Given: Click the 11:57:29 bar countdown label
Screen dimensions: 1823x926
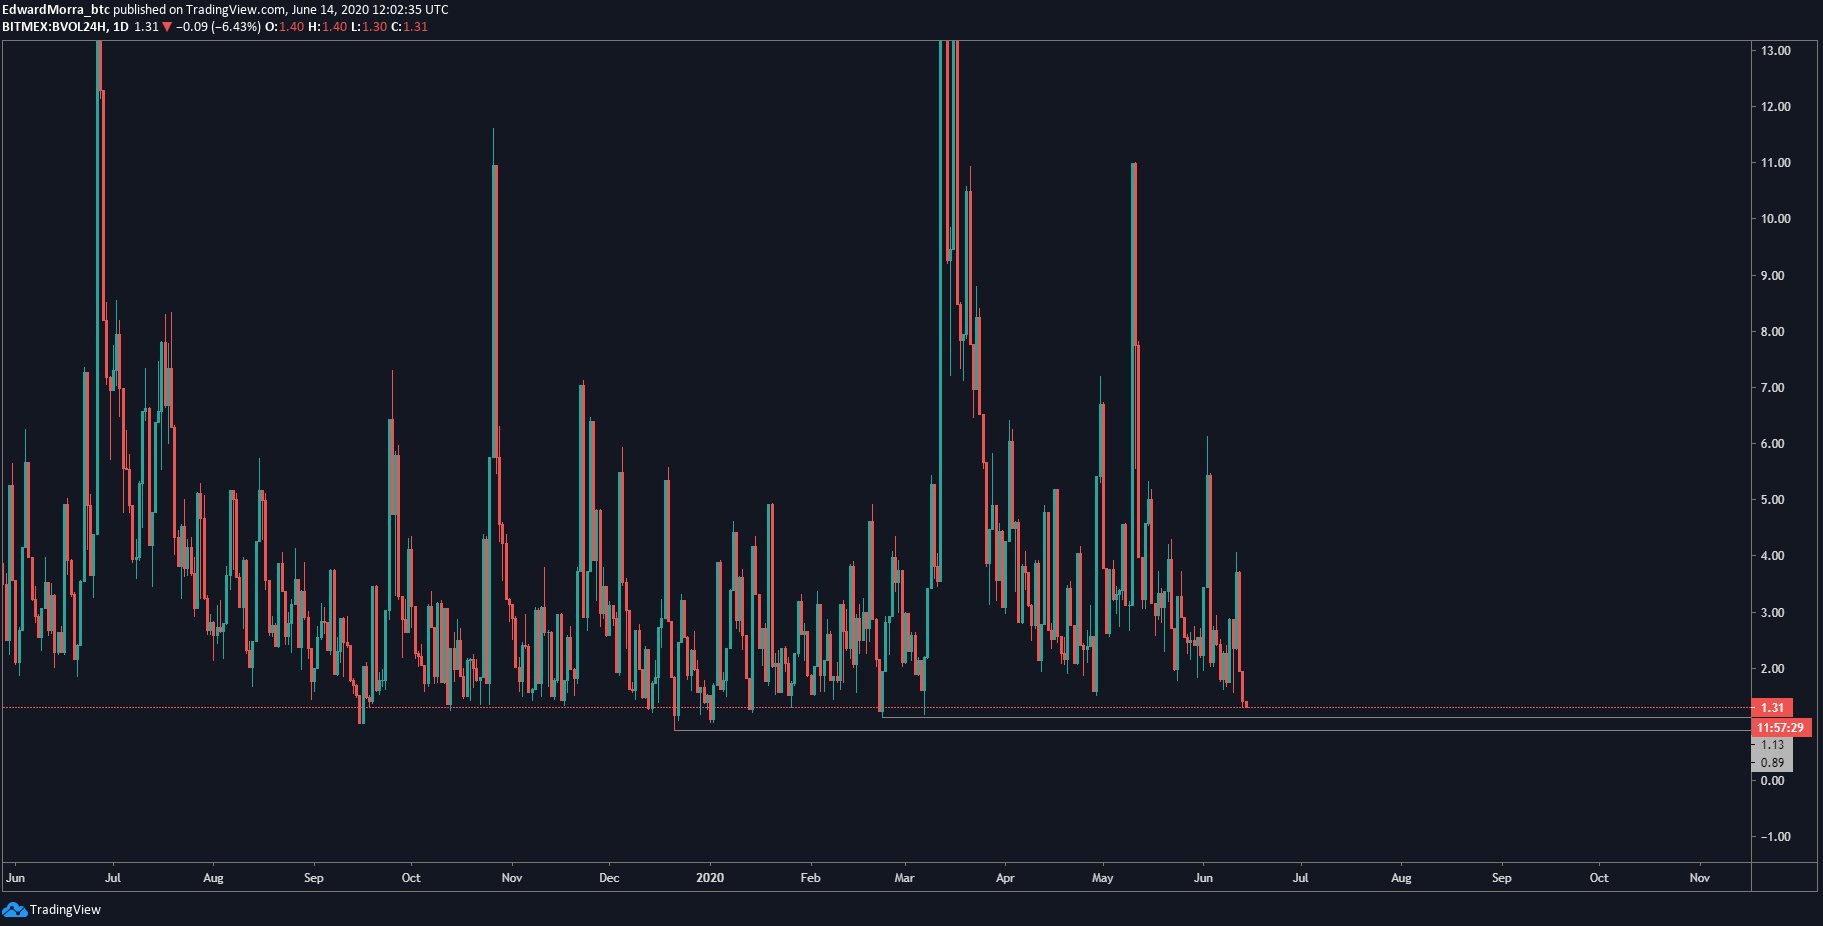Looking at the screenshot, I should click(x=1780, y=727).
